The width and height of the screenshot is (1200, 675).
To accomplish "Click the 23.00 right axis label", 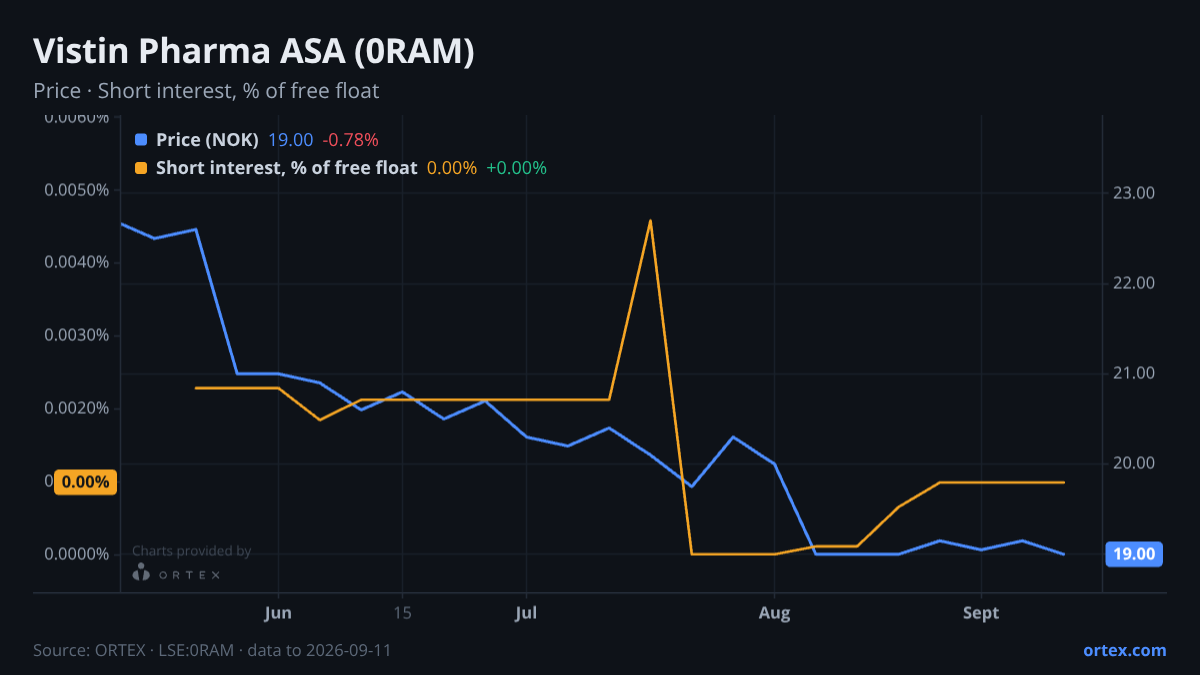I will (x=1135, y=193).
